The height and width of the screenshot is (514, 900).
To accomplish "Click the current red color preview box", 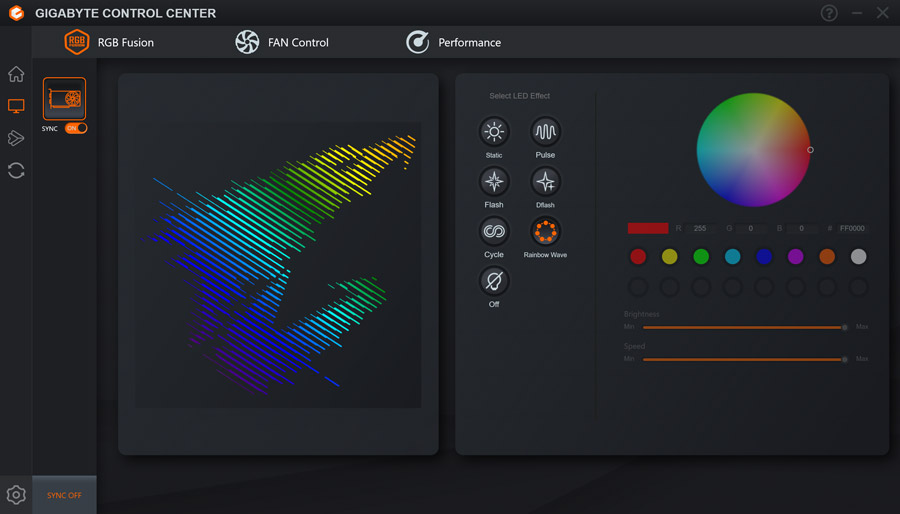I will (648, 228).
